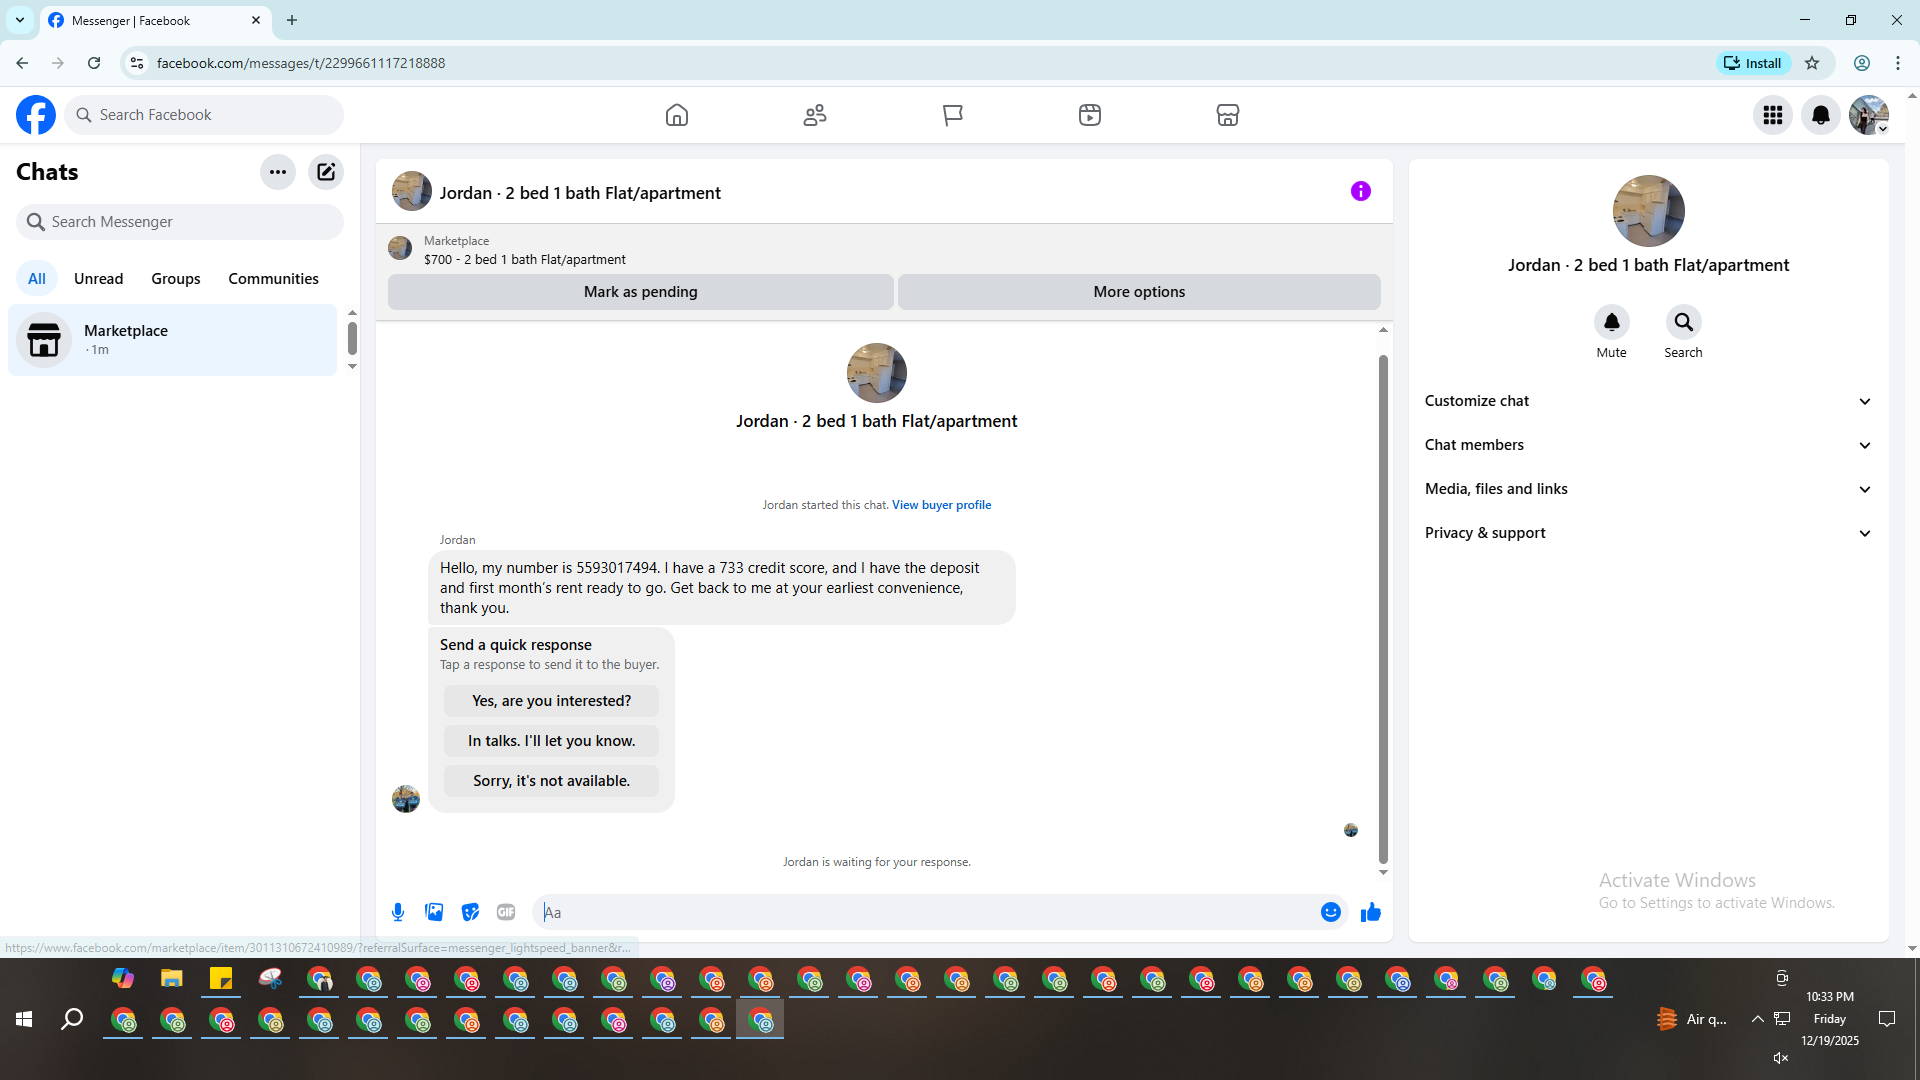Viewport: 1920px width, 1080px height.
Task: Click the purple conversation info icon
Action: [x=1360, y=191]
